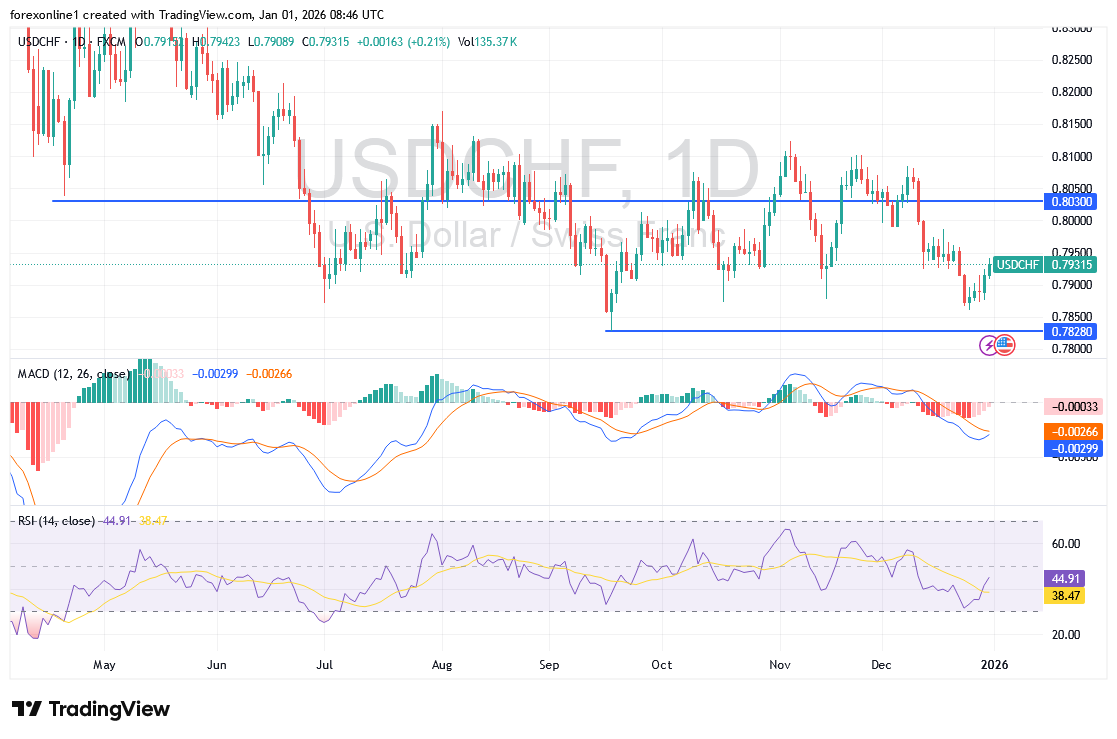This screenshot has width=1117, height=739.
Task: Click the blue MACD value tag -0.00299
Action: [x=1071, y=449]
